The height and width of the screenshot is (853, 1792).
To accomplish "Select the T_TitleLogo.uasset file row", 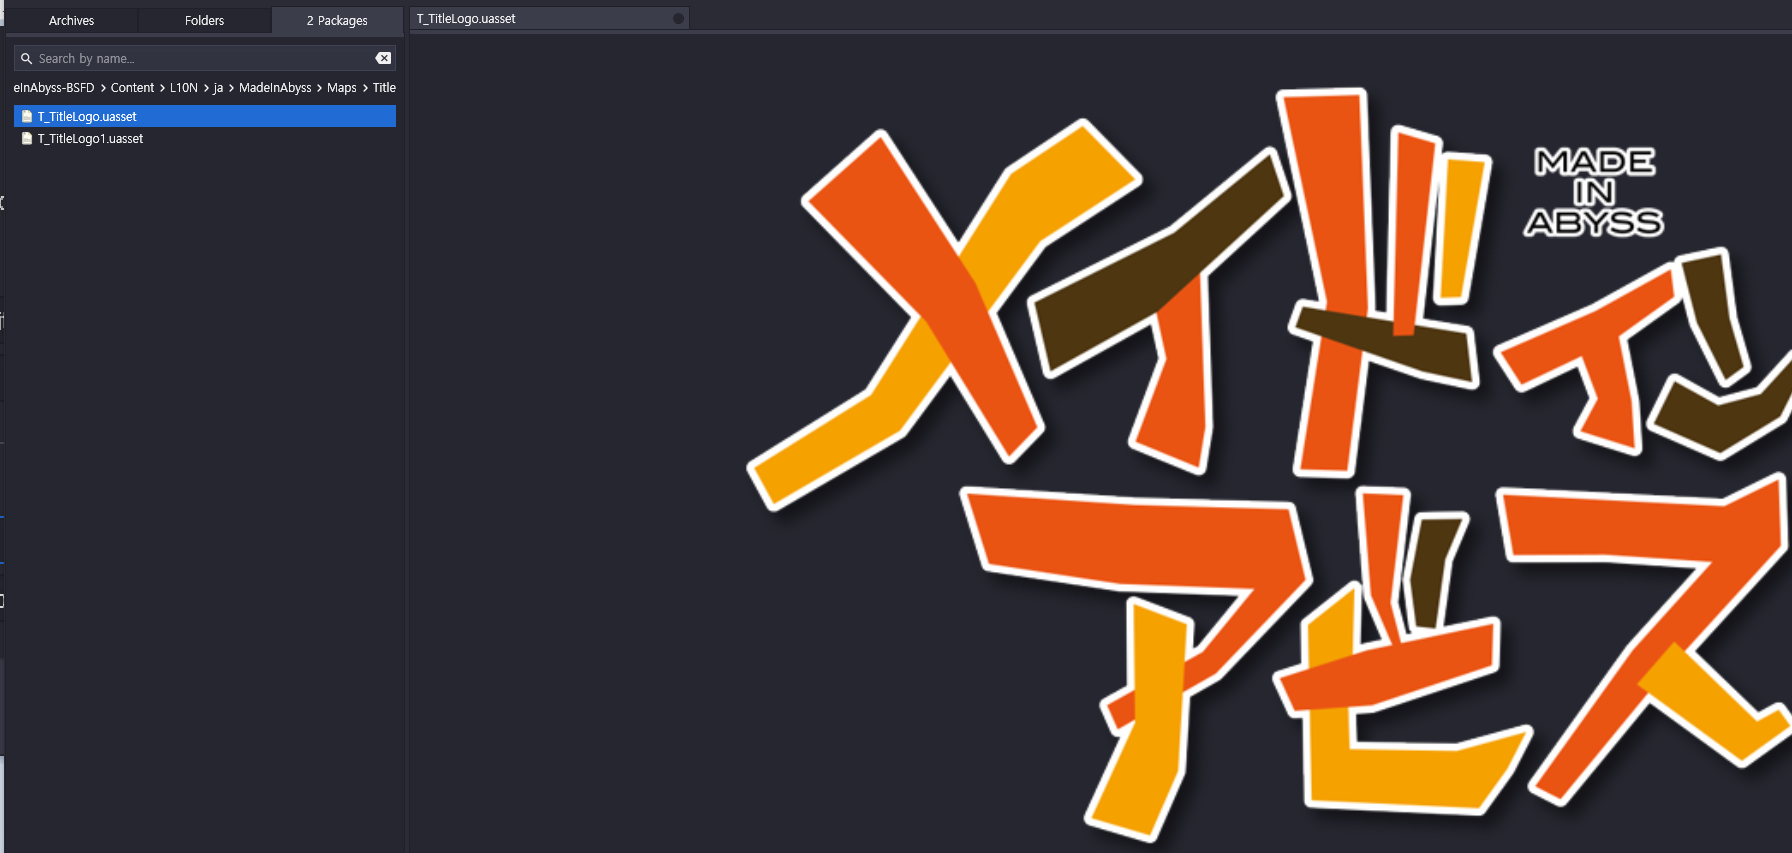I will [x=205, y=116].
